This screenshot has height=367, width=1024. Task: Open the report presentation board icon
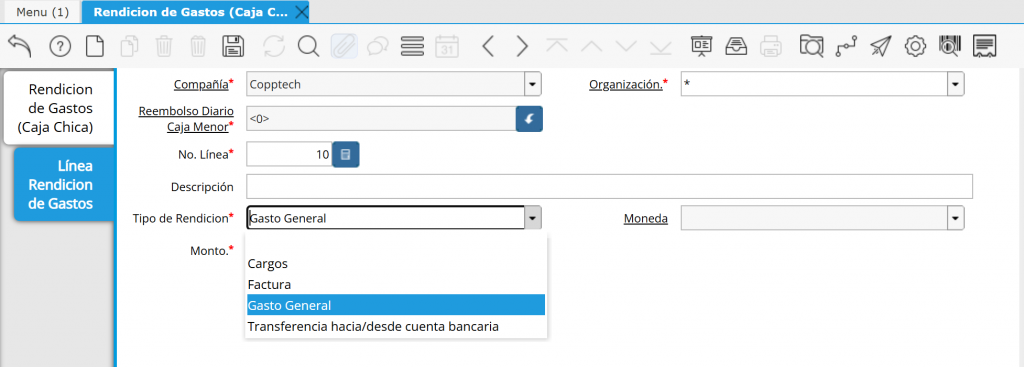point(702,46)
